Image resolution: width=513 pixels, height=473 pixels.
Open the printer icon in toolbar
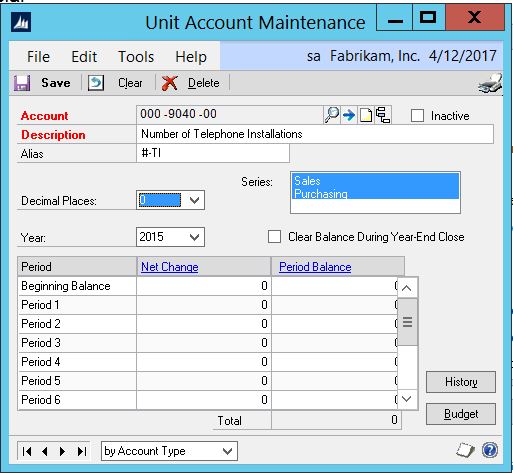pyautogui.click(x=490, y=83)
